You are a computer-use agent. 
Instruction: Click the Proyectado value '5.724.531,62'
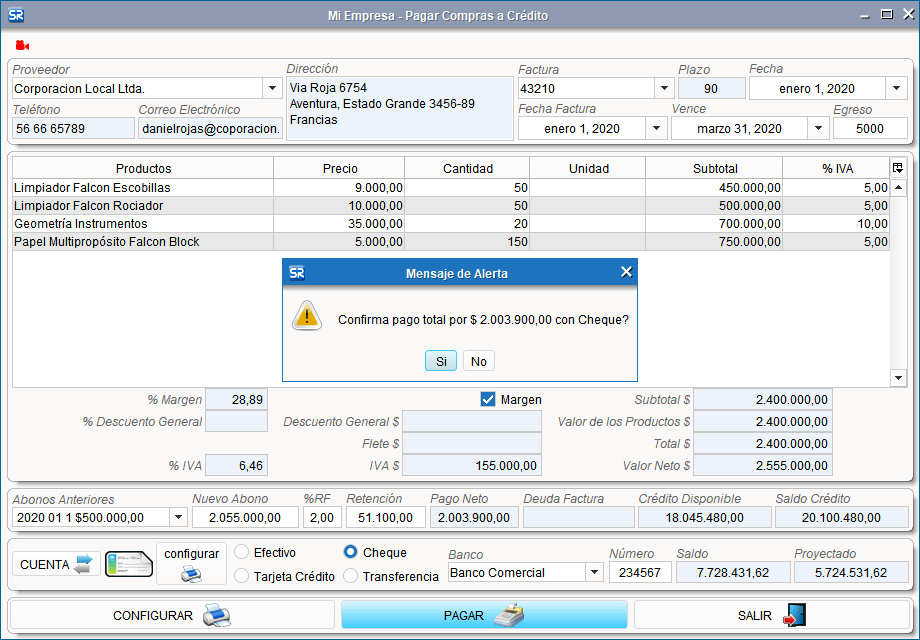click(851, 572)
